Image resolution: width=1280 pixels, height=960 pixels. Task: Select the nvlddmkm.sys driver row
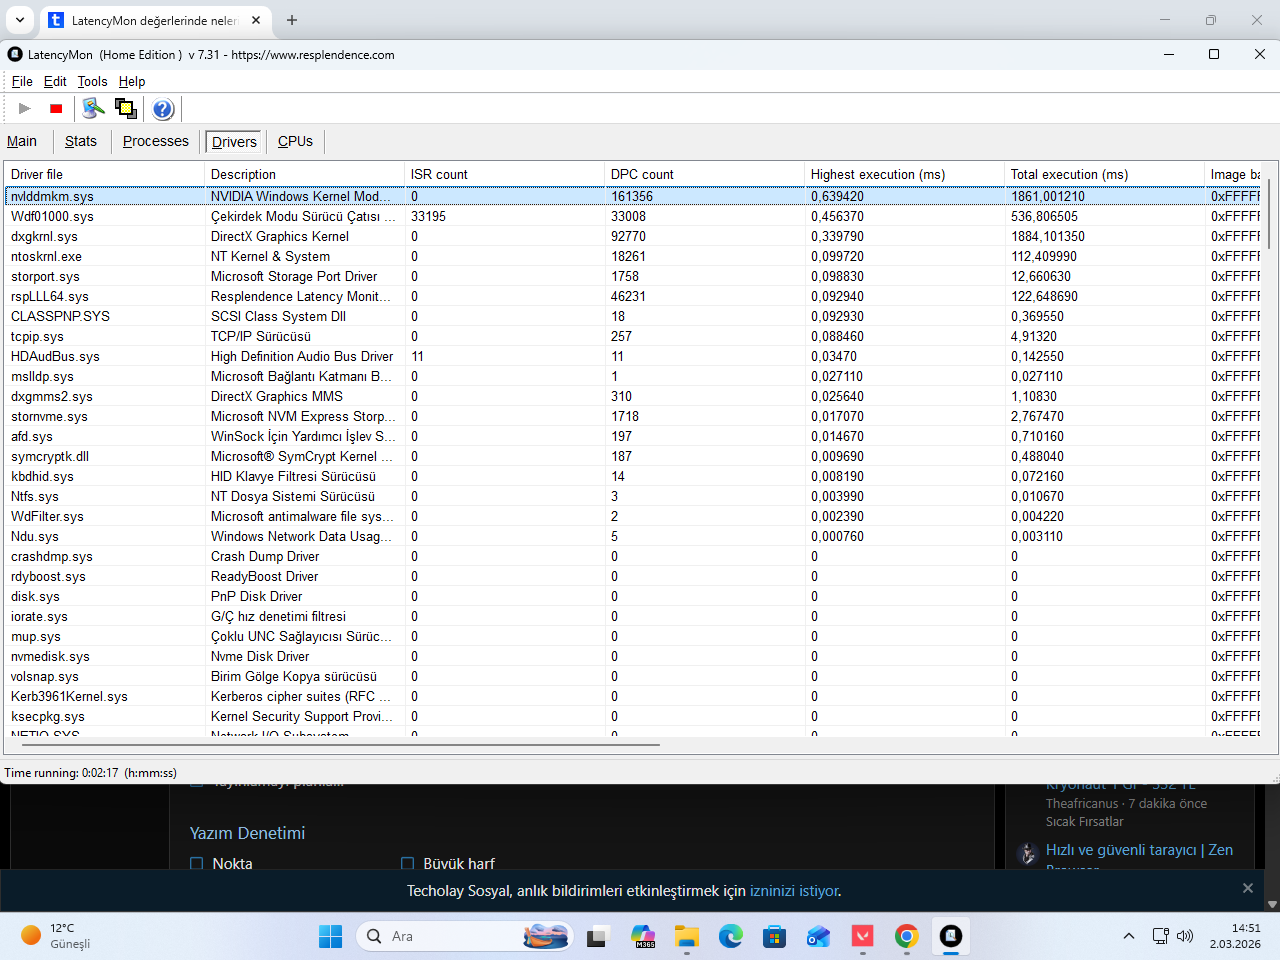[632, 196]
